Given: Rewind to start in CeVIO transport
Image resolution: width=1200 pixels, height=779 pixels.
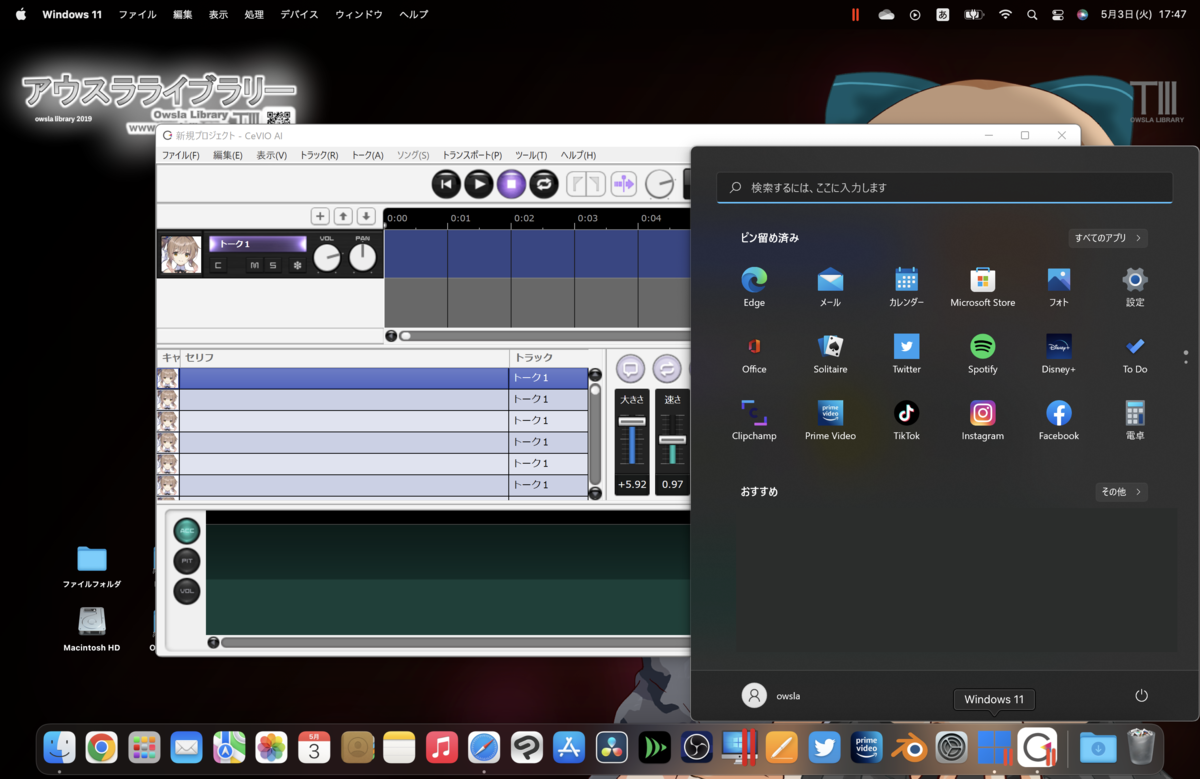Looking at the screenshot, I should tap(446, 184).
